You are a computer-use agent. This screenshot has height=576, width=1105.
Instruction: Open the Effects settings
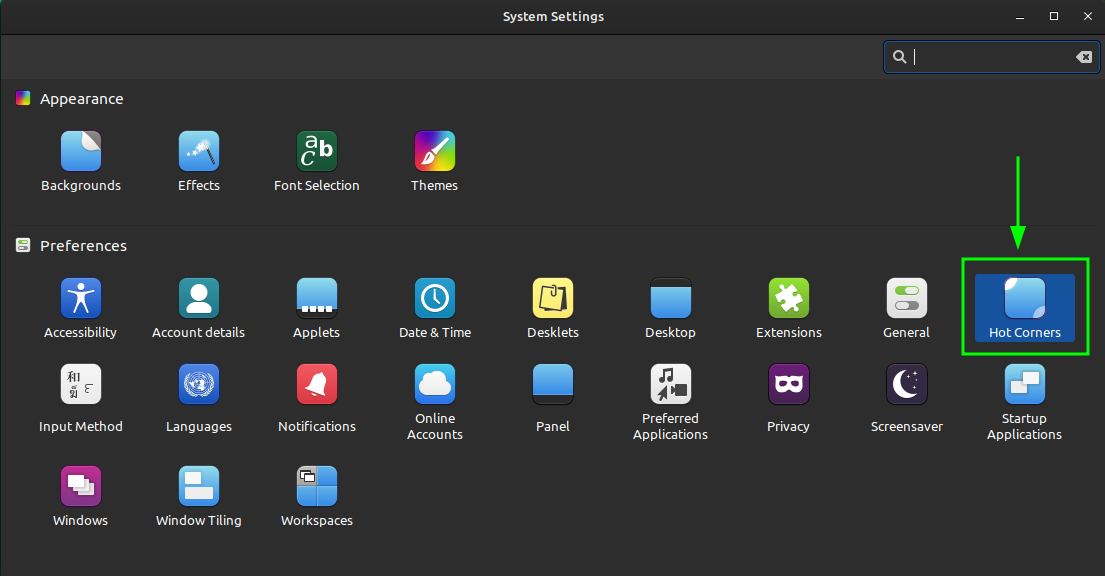198,160
